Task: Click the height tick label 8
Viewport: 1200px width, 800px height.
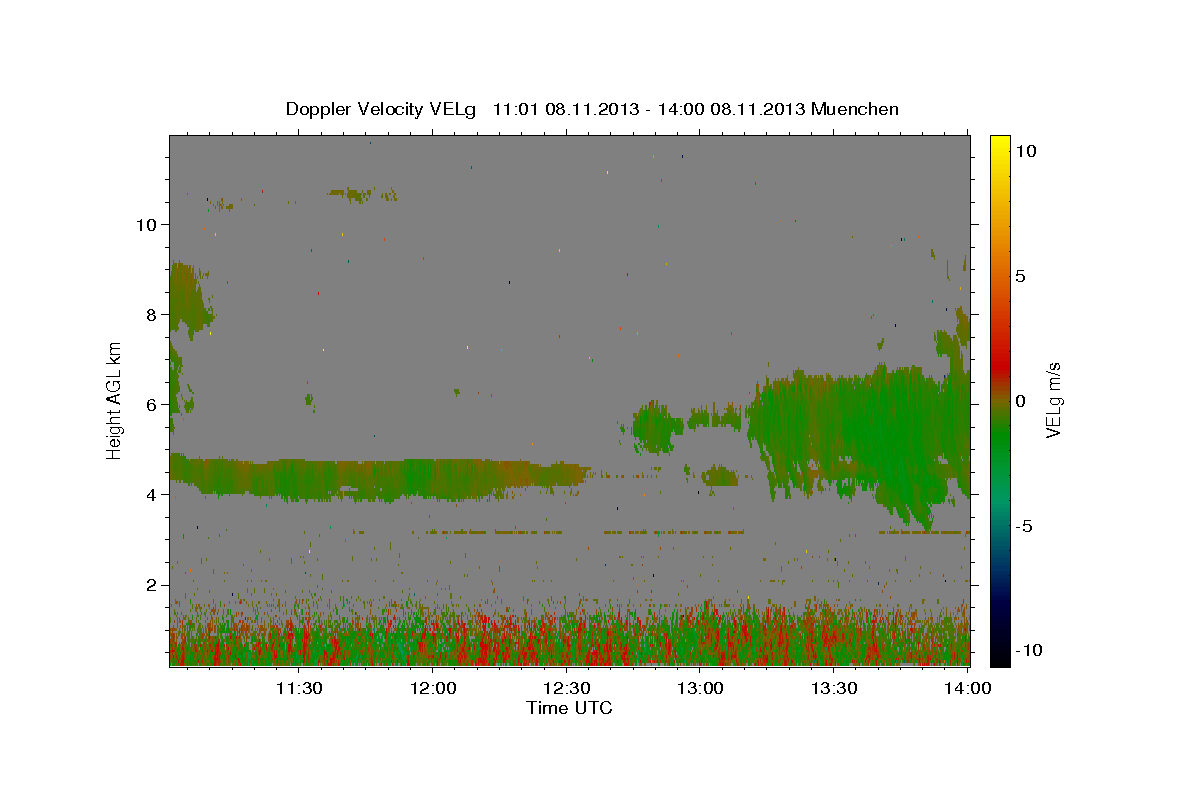Action: coord(149,314)
